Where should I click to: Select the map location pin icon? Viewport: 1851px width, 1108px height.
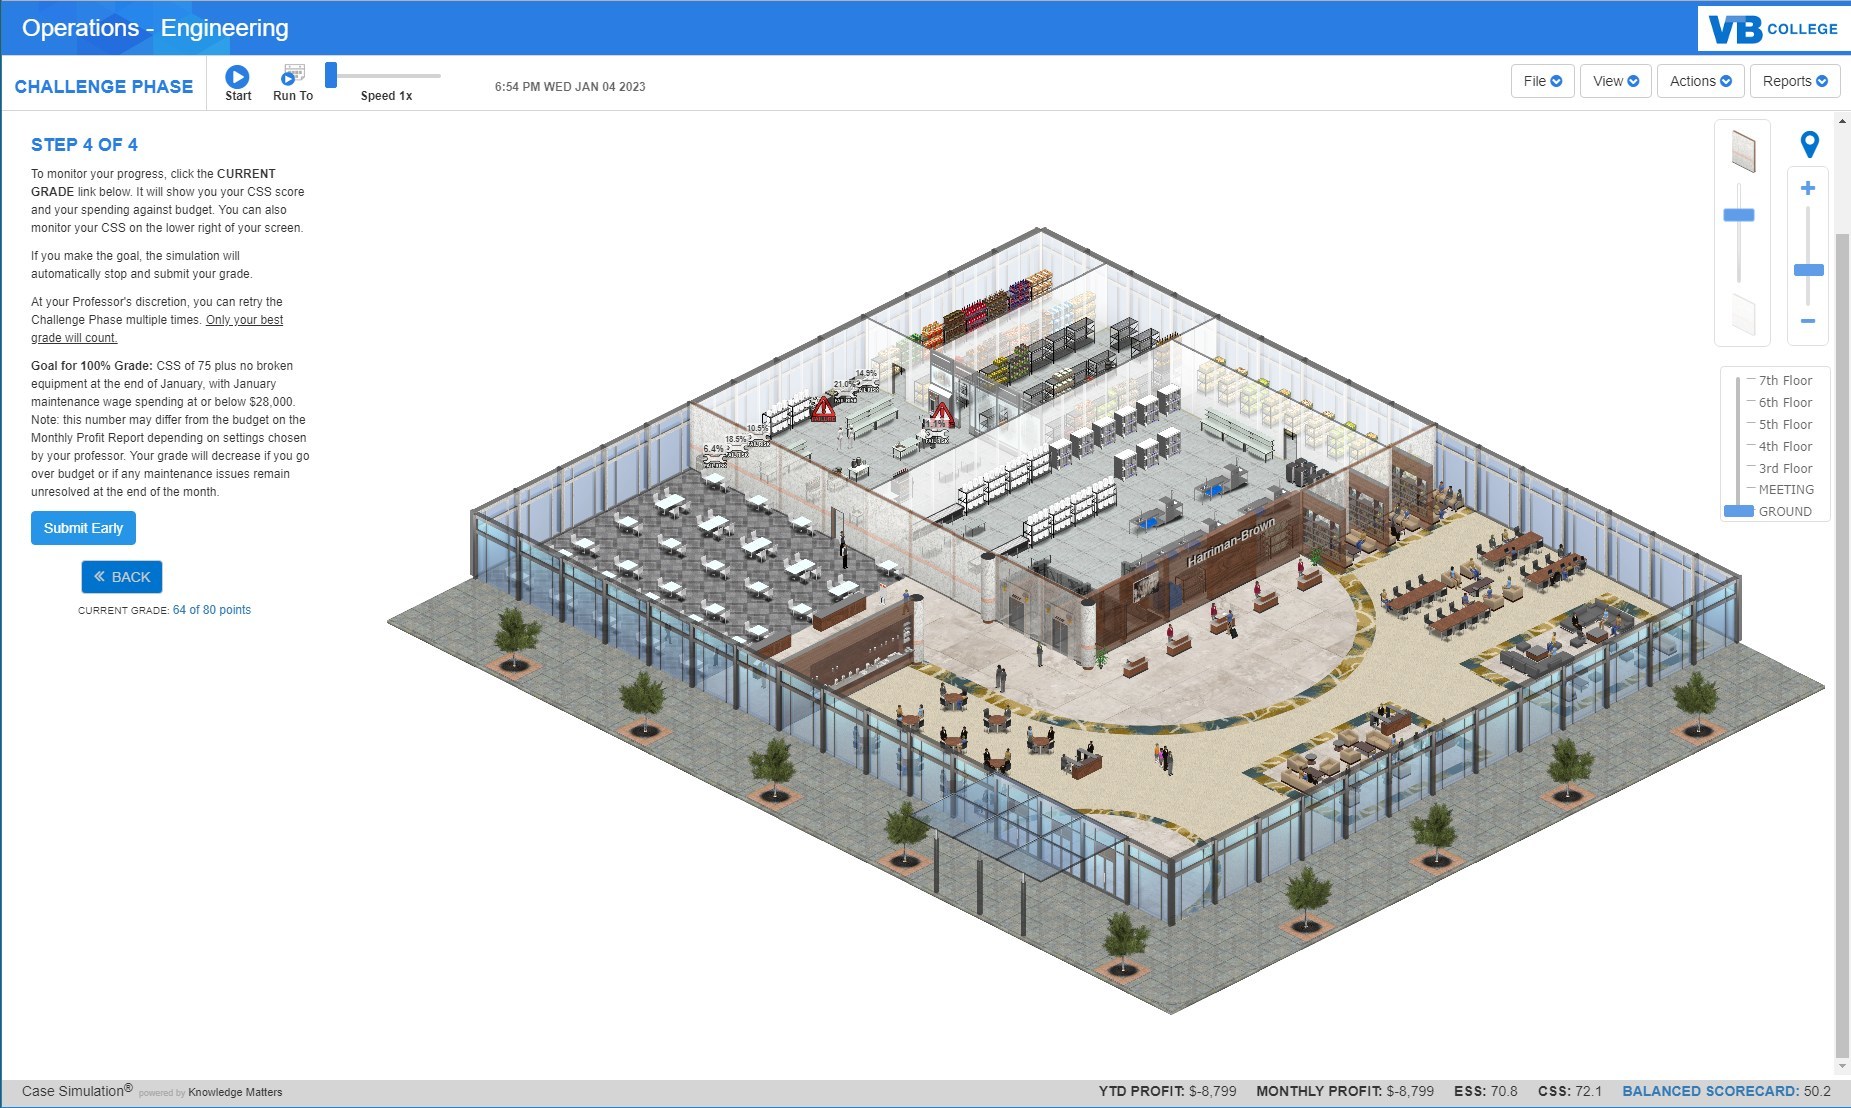1808,143
